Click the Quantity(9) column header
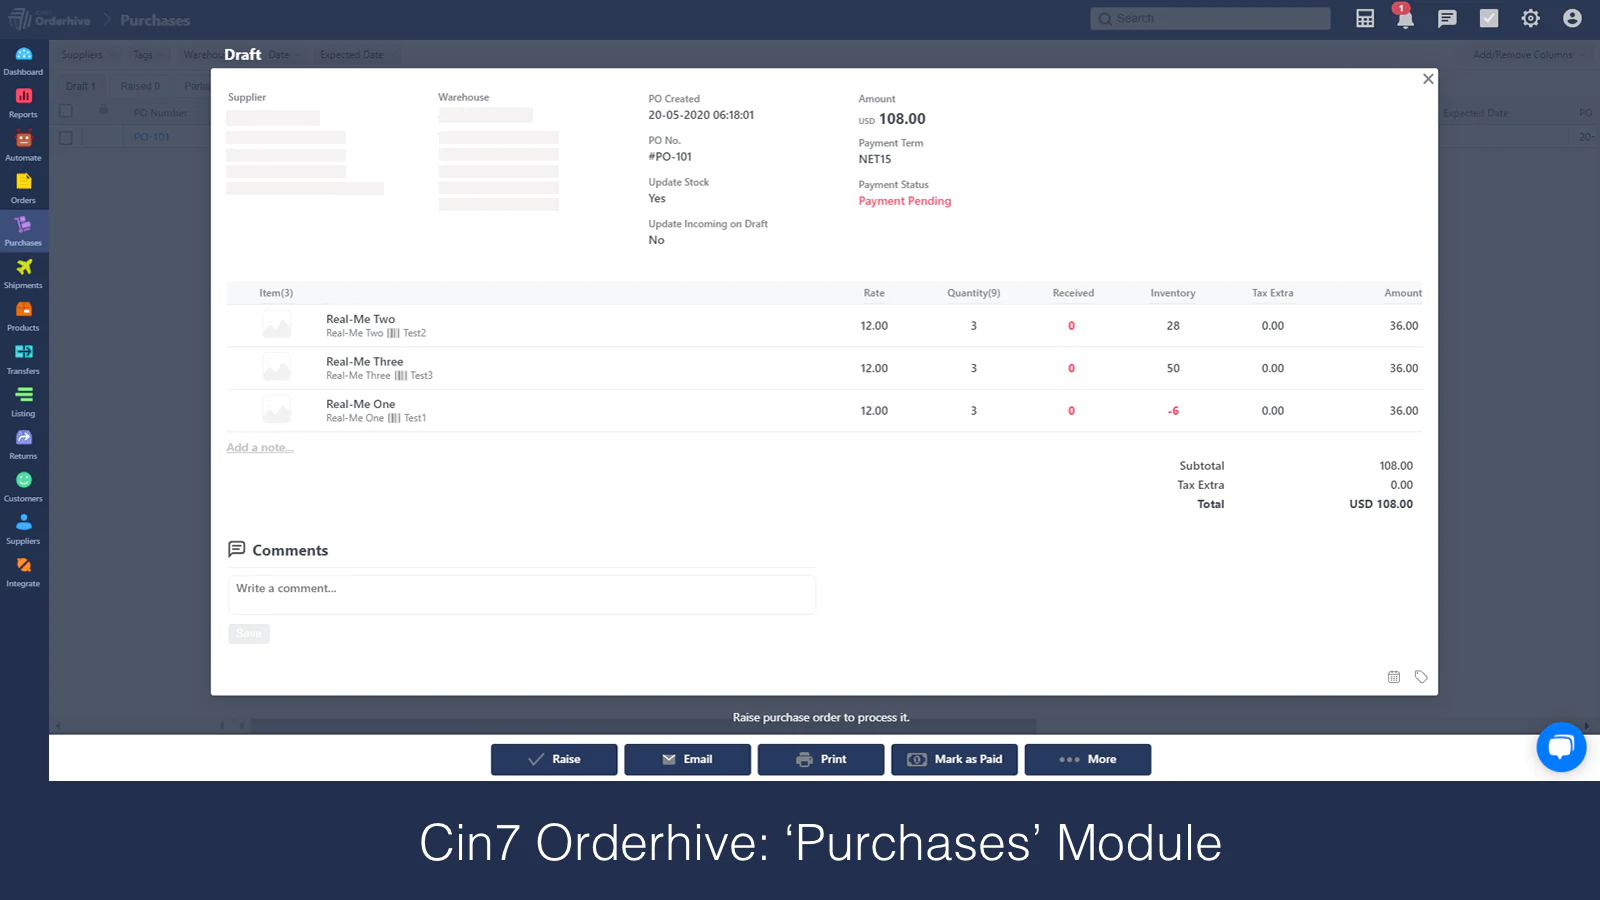The height and width of the screenshot is (900, 1600). tap(974, 293)
